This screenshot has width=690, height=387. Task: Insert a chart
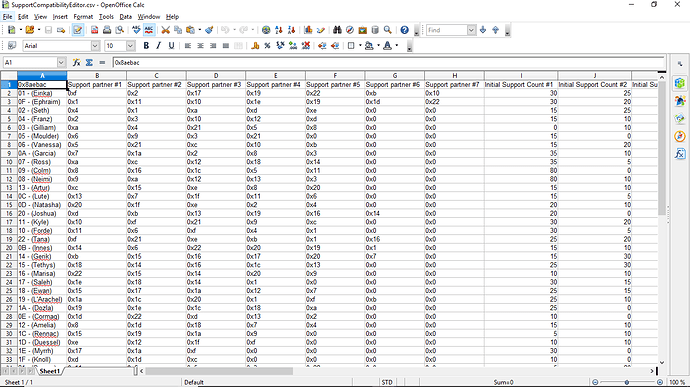coord(308,30)
